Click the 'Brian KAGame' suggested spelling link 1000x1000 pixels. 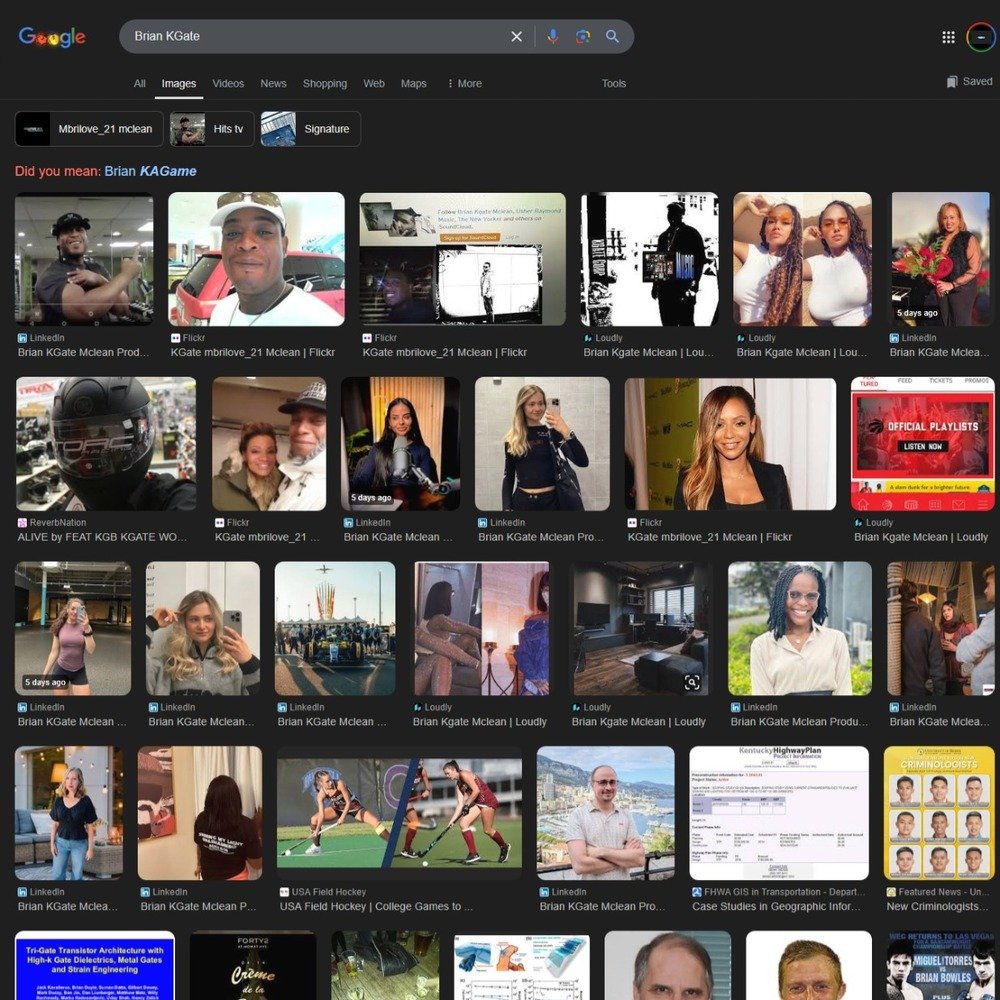pos(150,171)
